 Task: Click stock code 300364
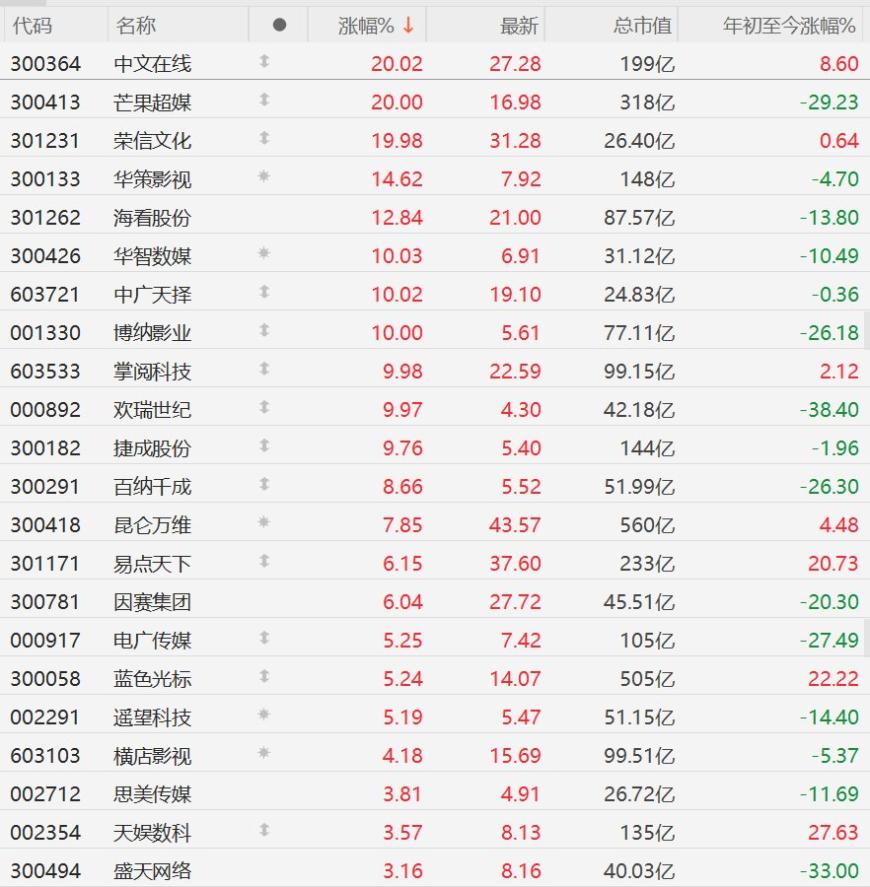(45, 64)
